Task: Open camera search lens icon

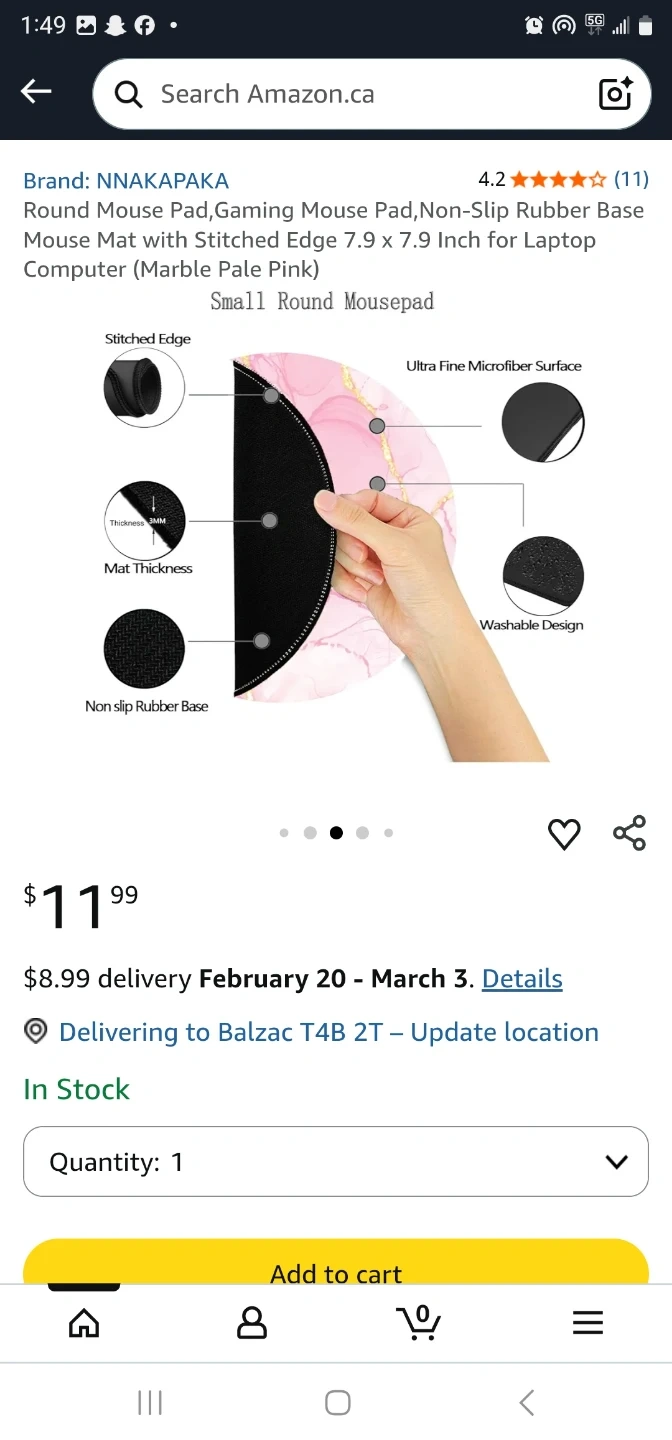Action: click(x=616, y=93)
